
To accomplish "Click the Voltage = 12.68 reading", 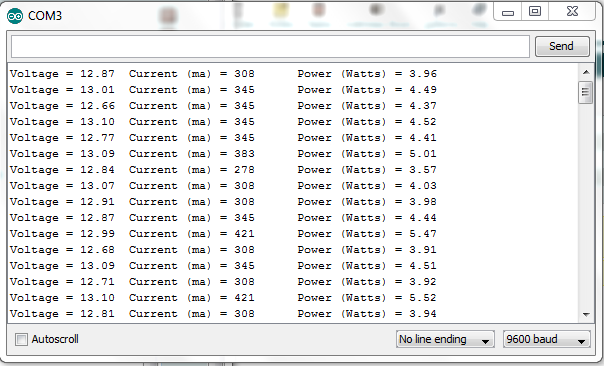I will [x=62, y=250].
